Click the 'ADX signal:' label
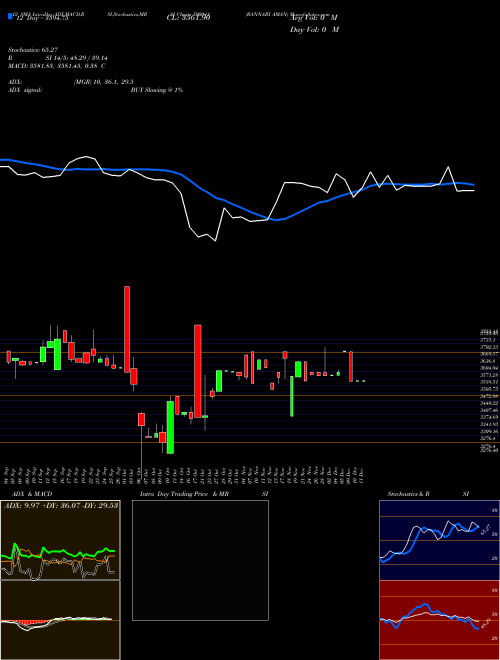 (25, 90)
